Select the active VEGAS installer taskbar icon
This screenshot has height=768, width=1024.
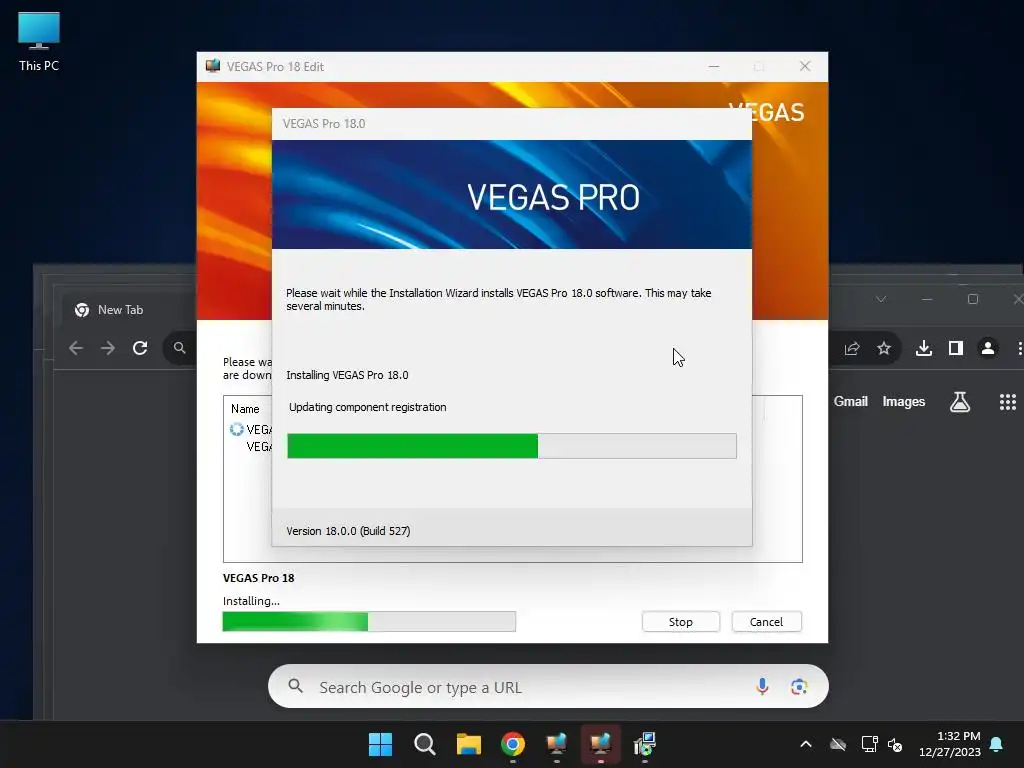coord(600,744)
